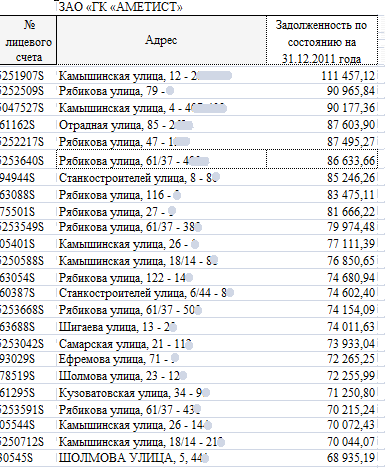
Task: Select the debt value 74 154,09
Action: pyautogui.click(x=351, y=310)
